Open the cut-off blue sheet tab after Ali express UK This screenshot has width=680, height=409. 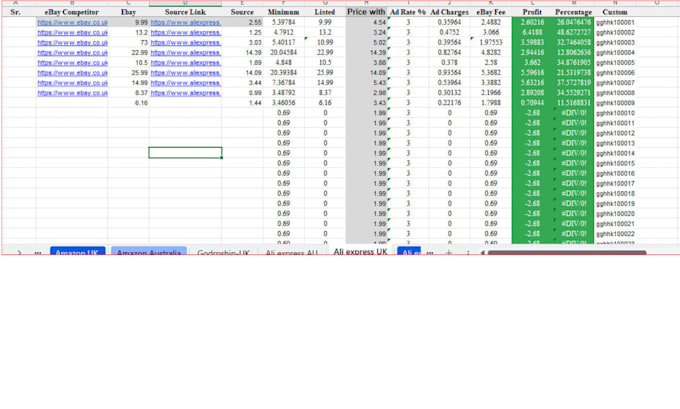point(409,252)
